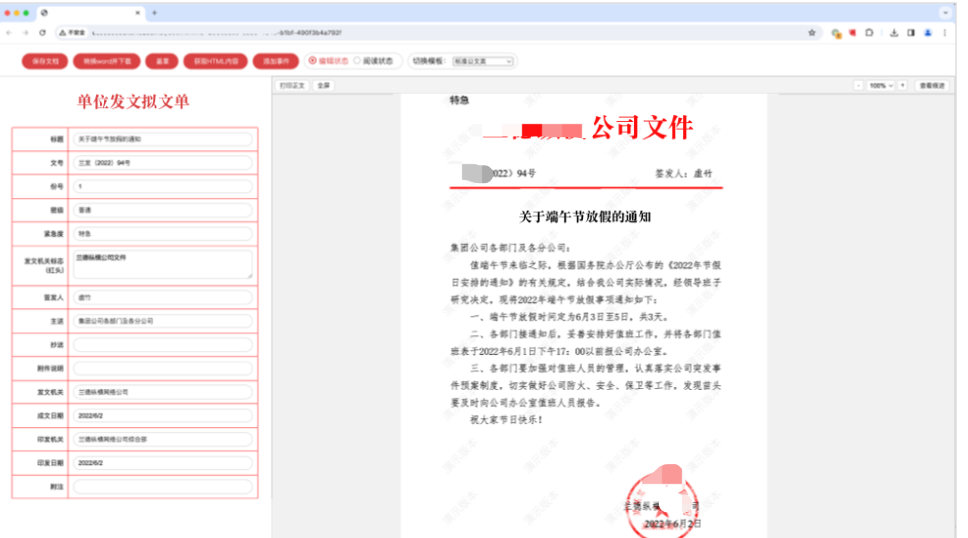968x538 pixels.
Task: Click the empty 附注 remarks input field
Action: (163, 487)
